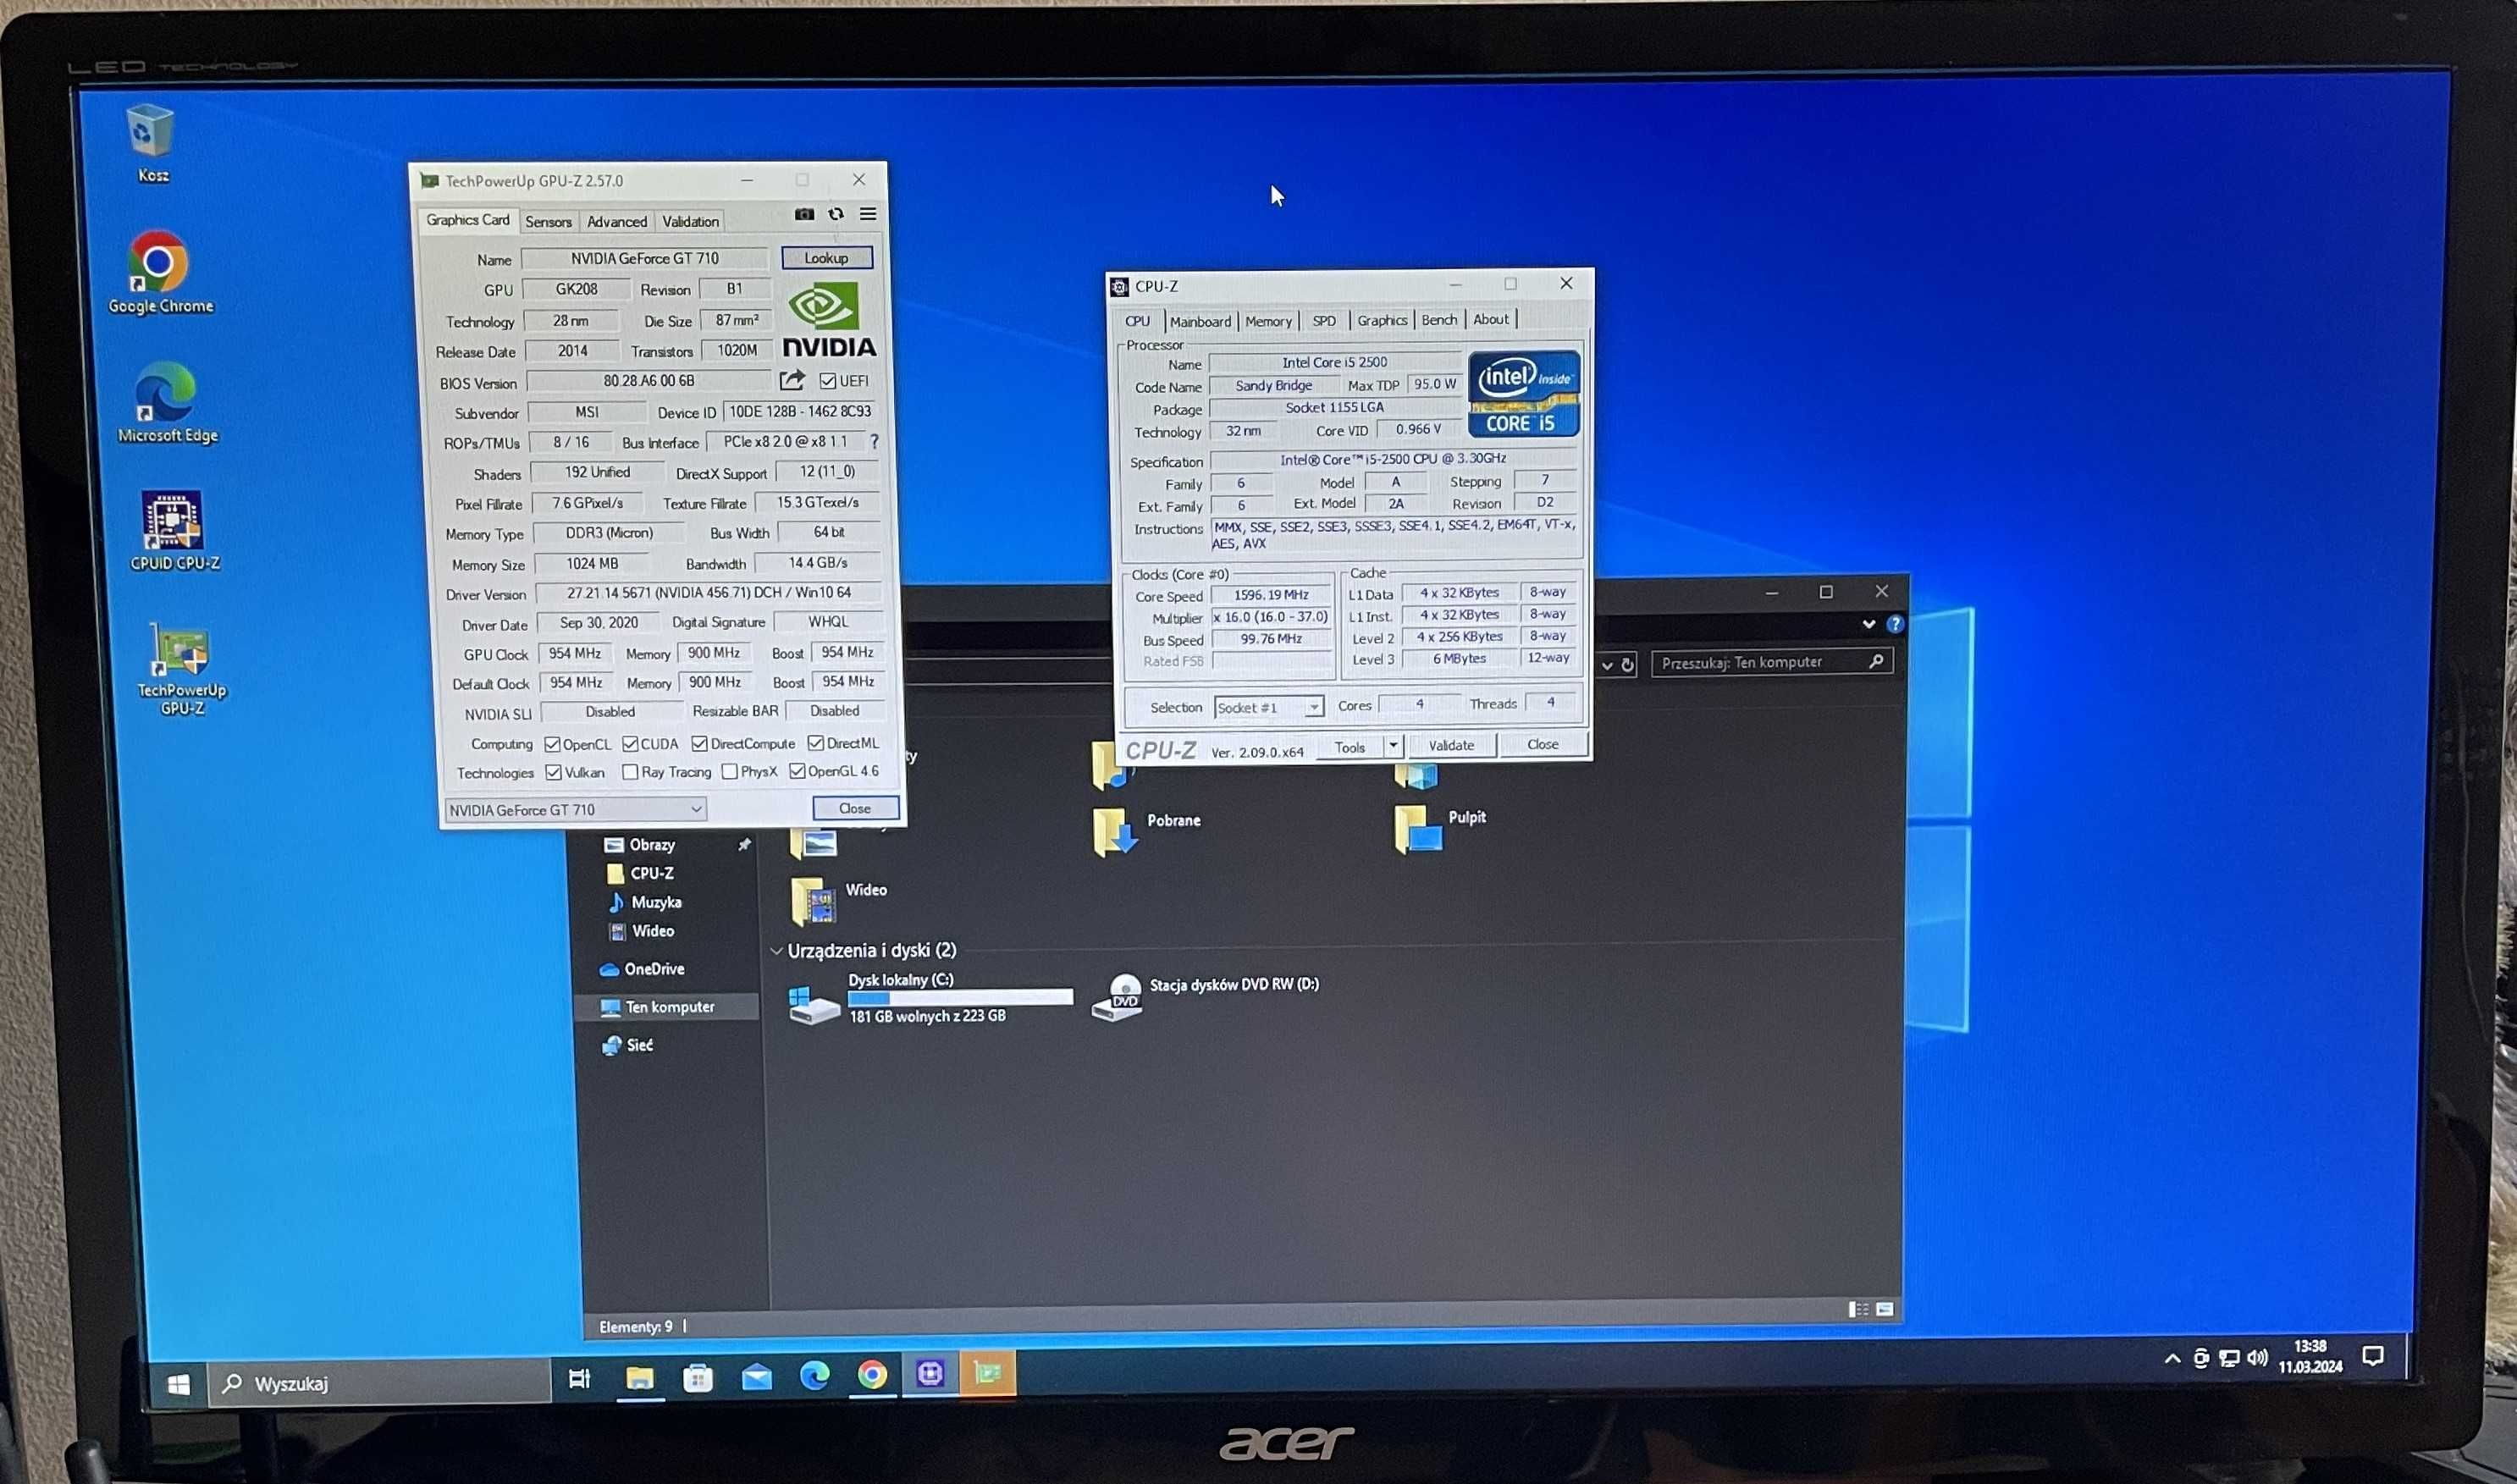Screen dimensions: 2517x1484
Task: Open Explorer address history dropdown
Action: [1607, 665]
